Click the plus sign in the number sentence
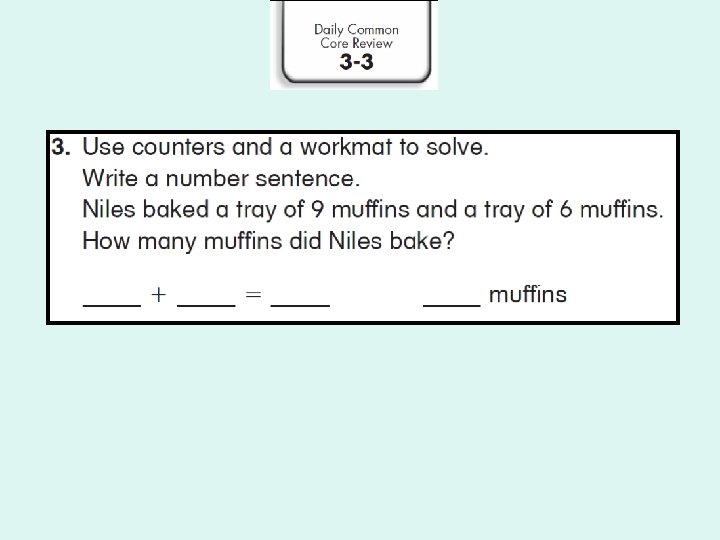Image resolution: width=720 pixels, height=540 pixels. pyautogui.click(x=158, y=295)
